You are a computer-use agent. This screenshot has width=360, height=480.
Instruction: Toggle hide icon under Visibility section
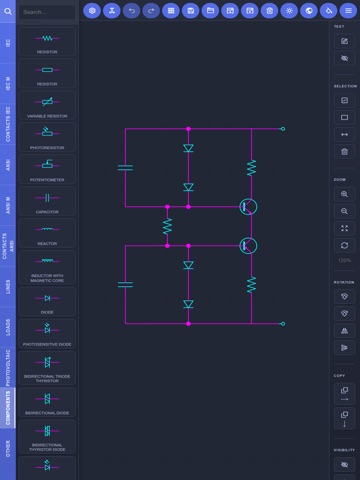point(344,465)
